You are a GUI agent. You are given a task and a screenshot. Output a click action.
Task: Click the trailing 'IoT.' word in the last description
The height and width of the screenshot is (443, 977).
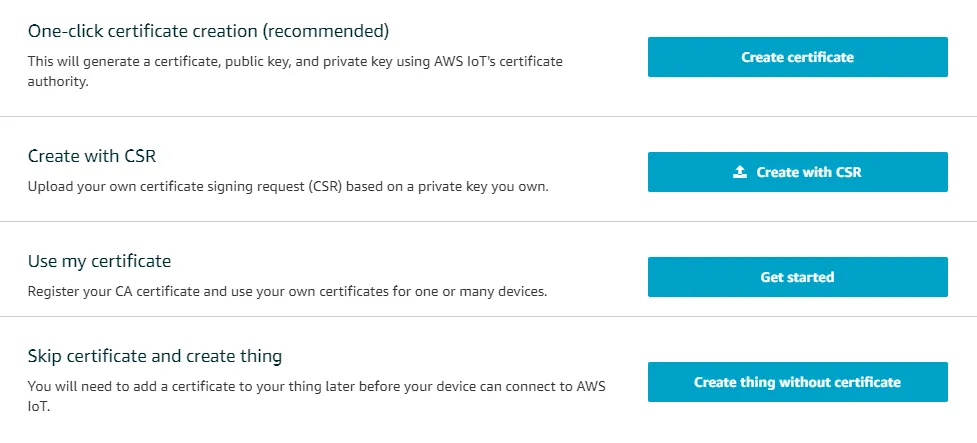(x=39, y=406)
